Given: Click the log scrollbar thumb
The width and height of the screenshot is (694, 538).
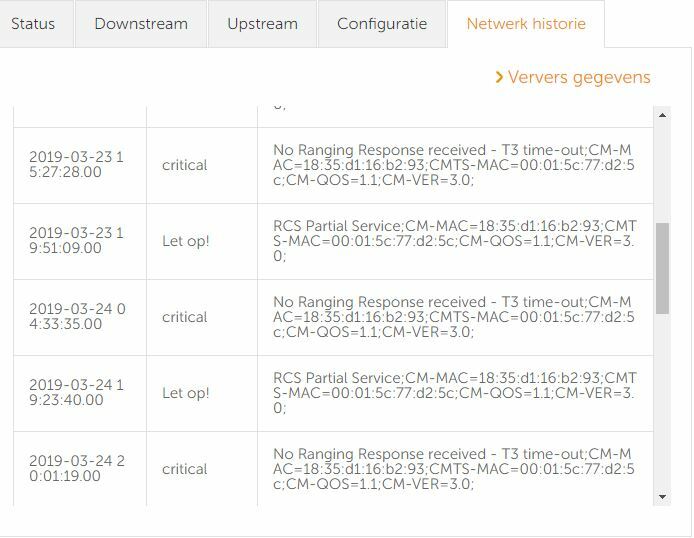Looking at the screenshot, I should tap(663, 268).
